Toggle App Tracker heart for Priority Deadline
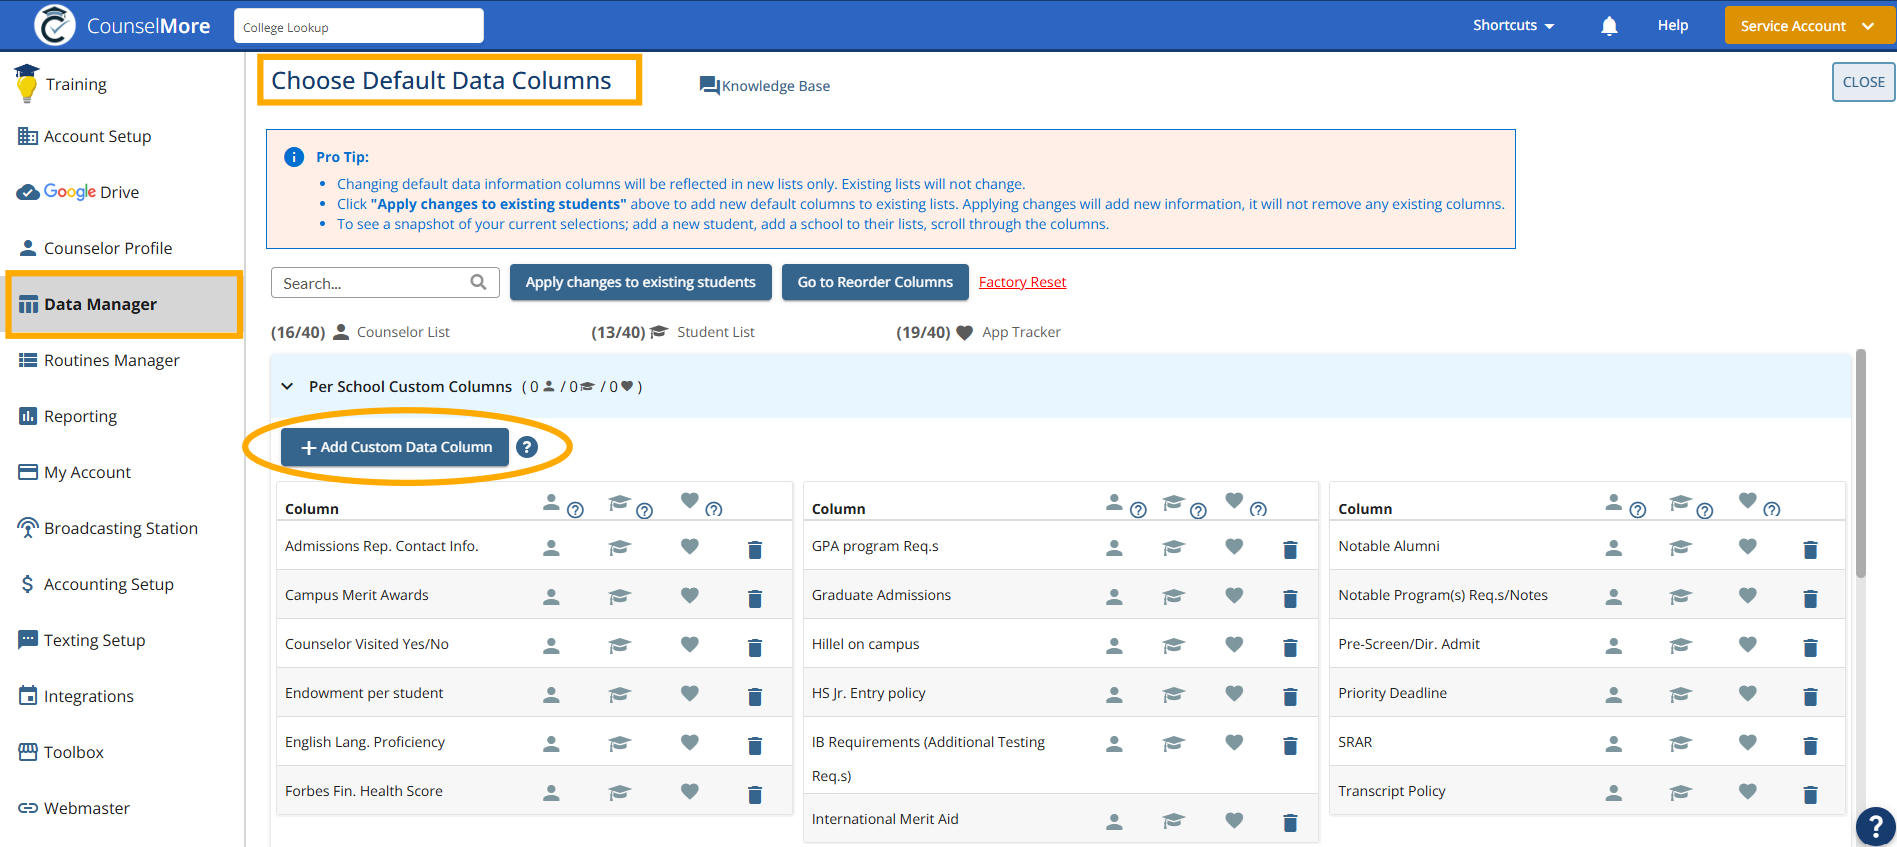1897x847 pixels. pyautogui.click(x=1747, y=693)
